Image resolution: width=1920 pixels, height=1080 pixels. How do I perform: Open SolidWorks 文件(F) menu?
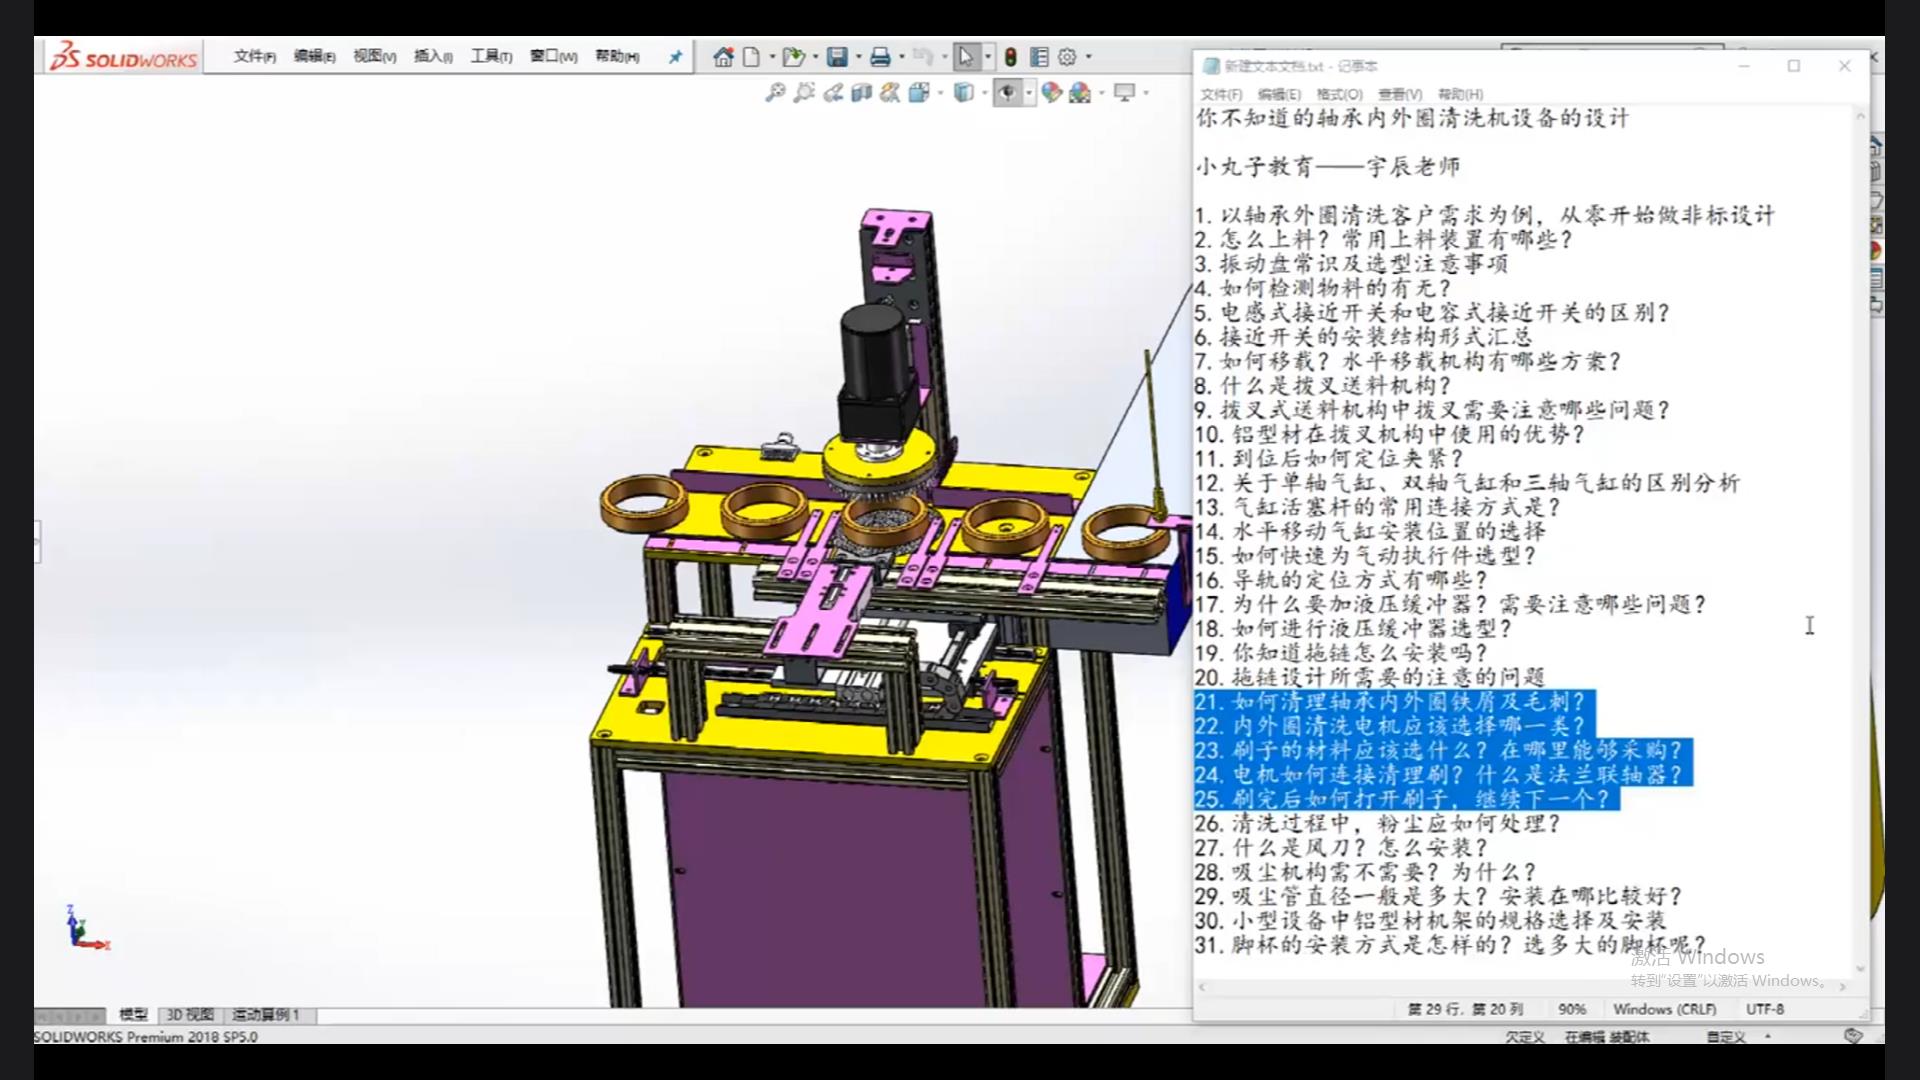pos(254,57)
